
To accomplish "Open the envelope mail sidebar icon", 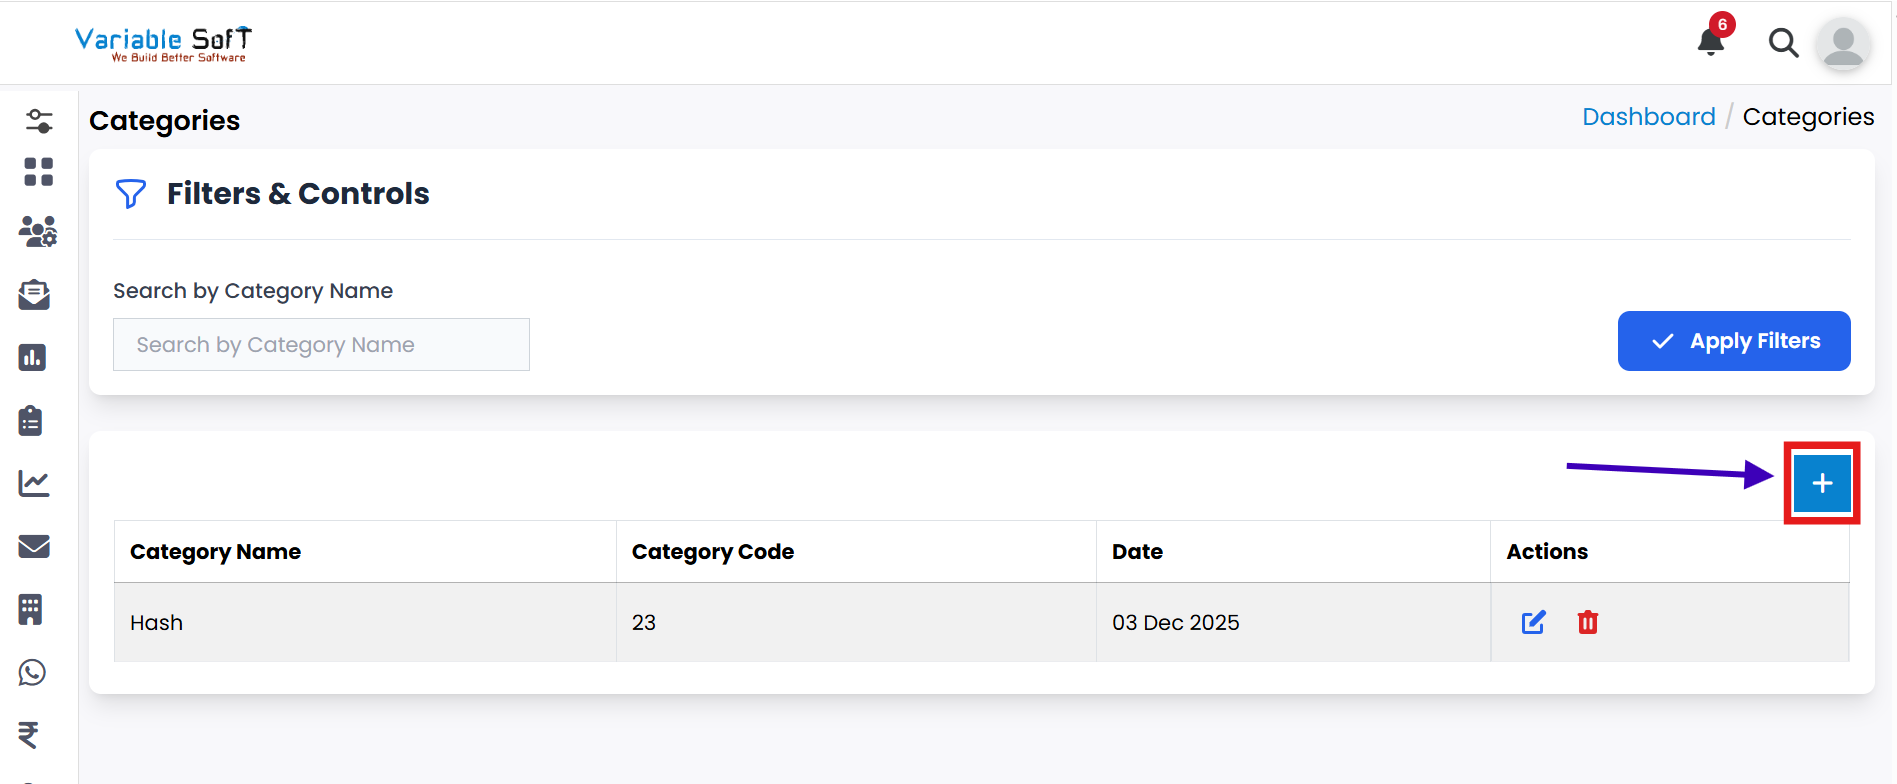I will (x=34, y=546).
